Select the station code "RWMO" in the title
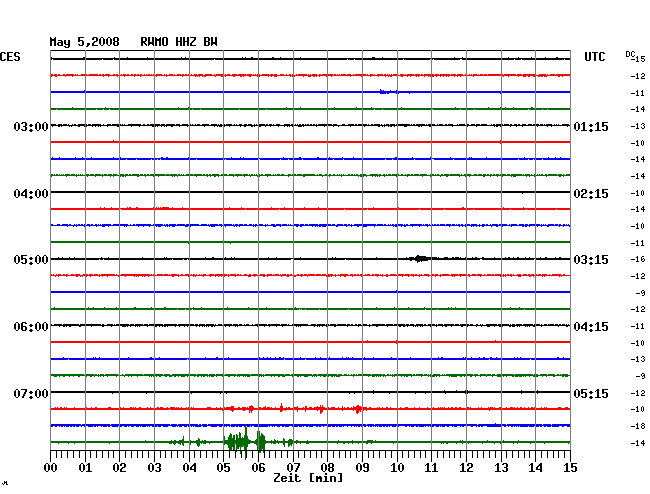This screenshot has width=650, height=494. (x=154, y=42)
